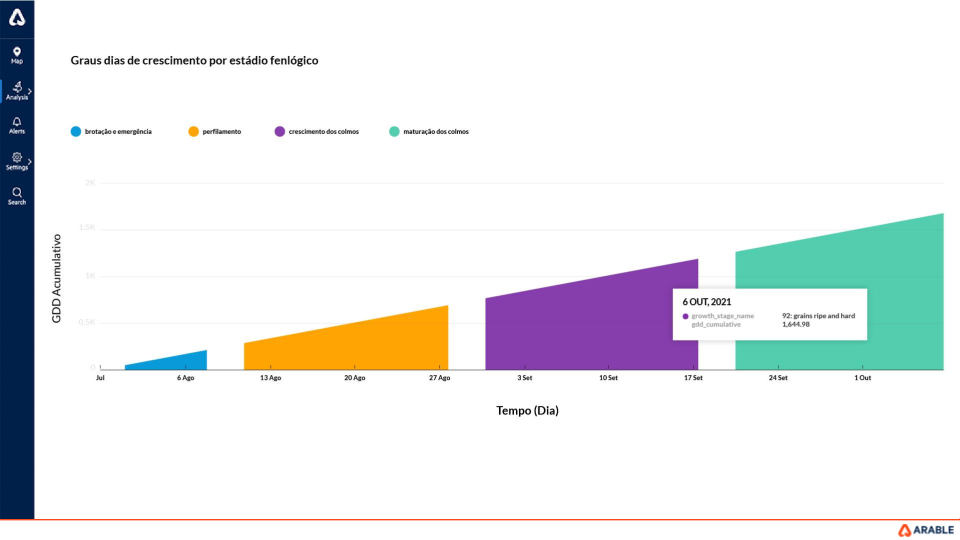
Task: Open Search via the magnifier icon
Action: (x=17, y=192)
